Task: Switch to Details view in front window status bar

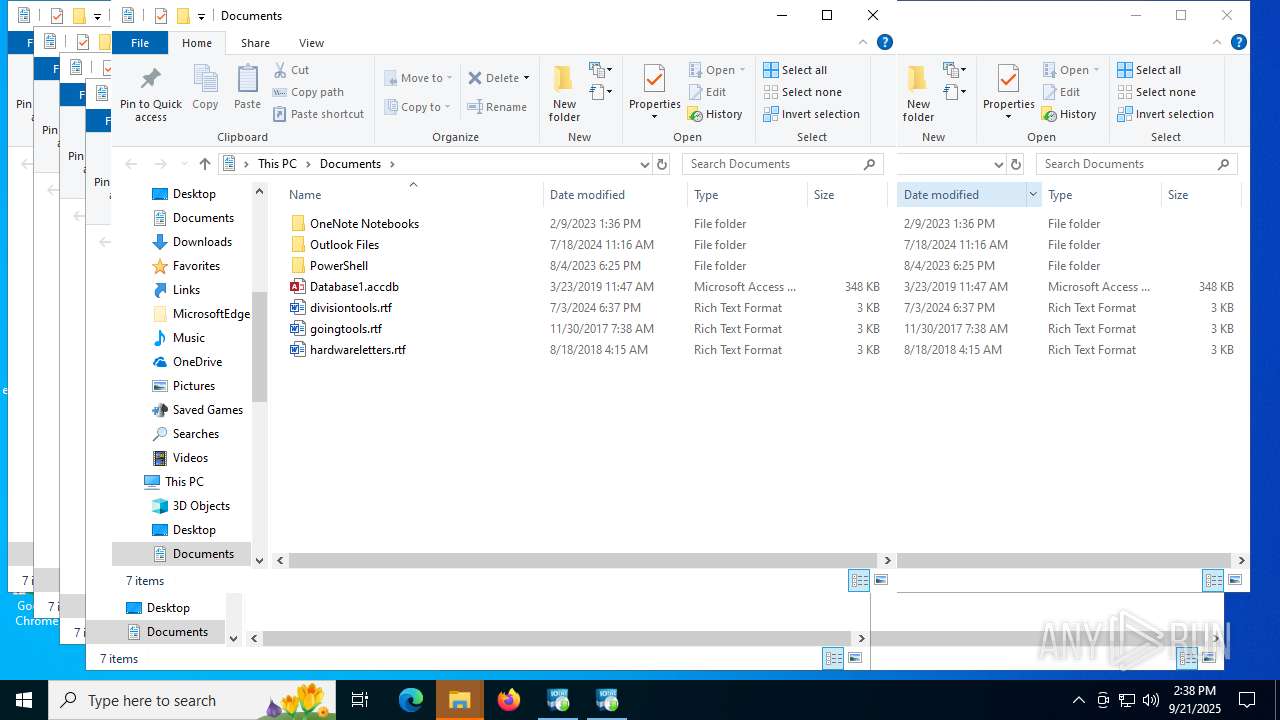Action: click(859, 580)
